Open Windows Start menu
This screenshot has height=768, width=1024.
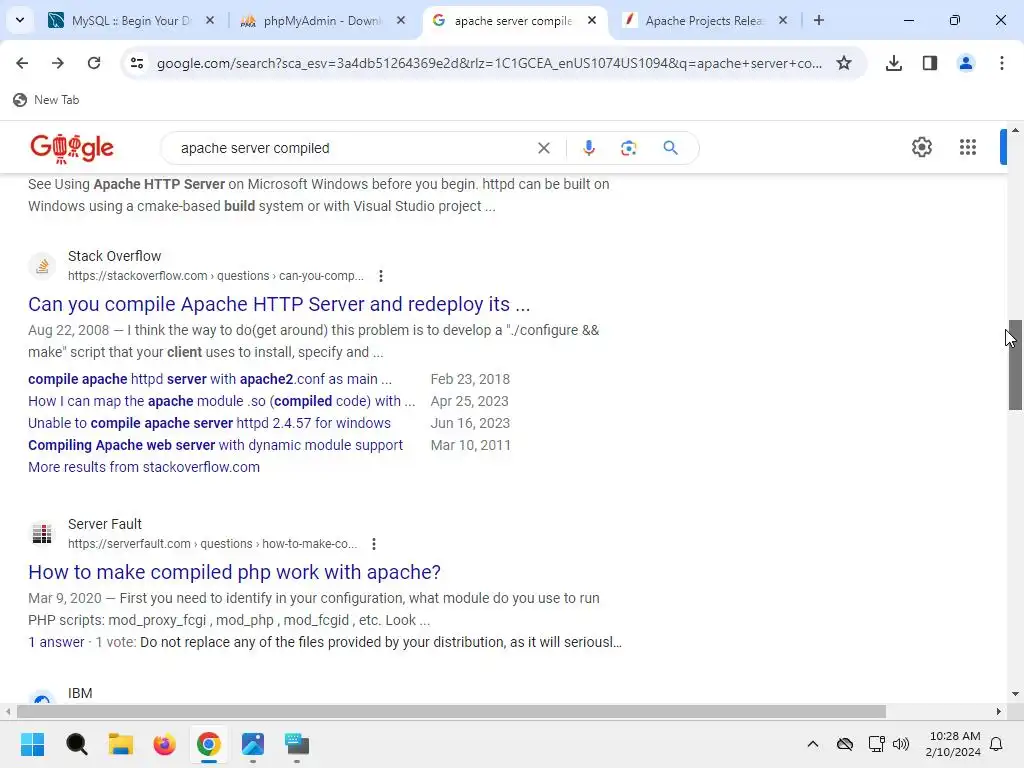[32, 744]
